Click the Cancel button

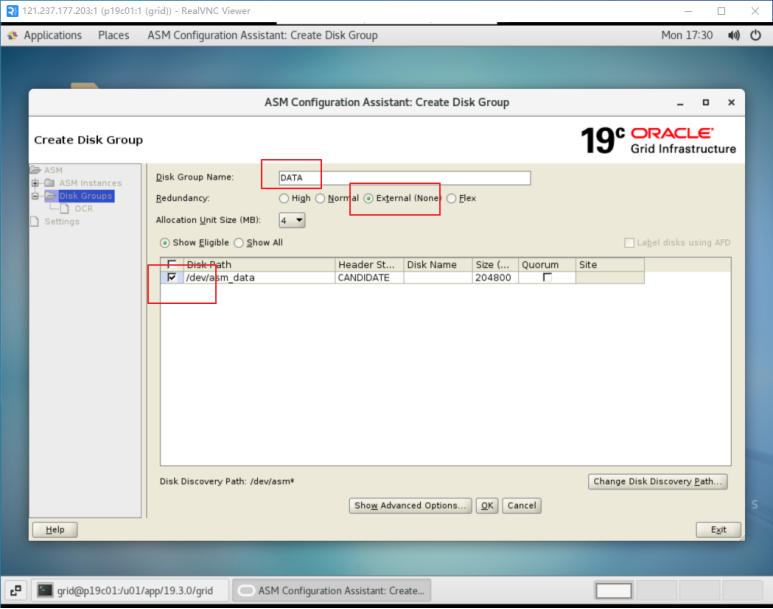pos(522,505)
